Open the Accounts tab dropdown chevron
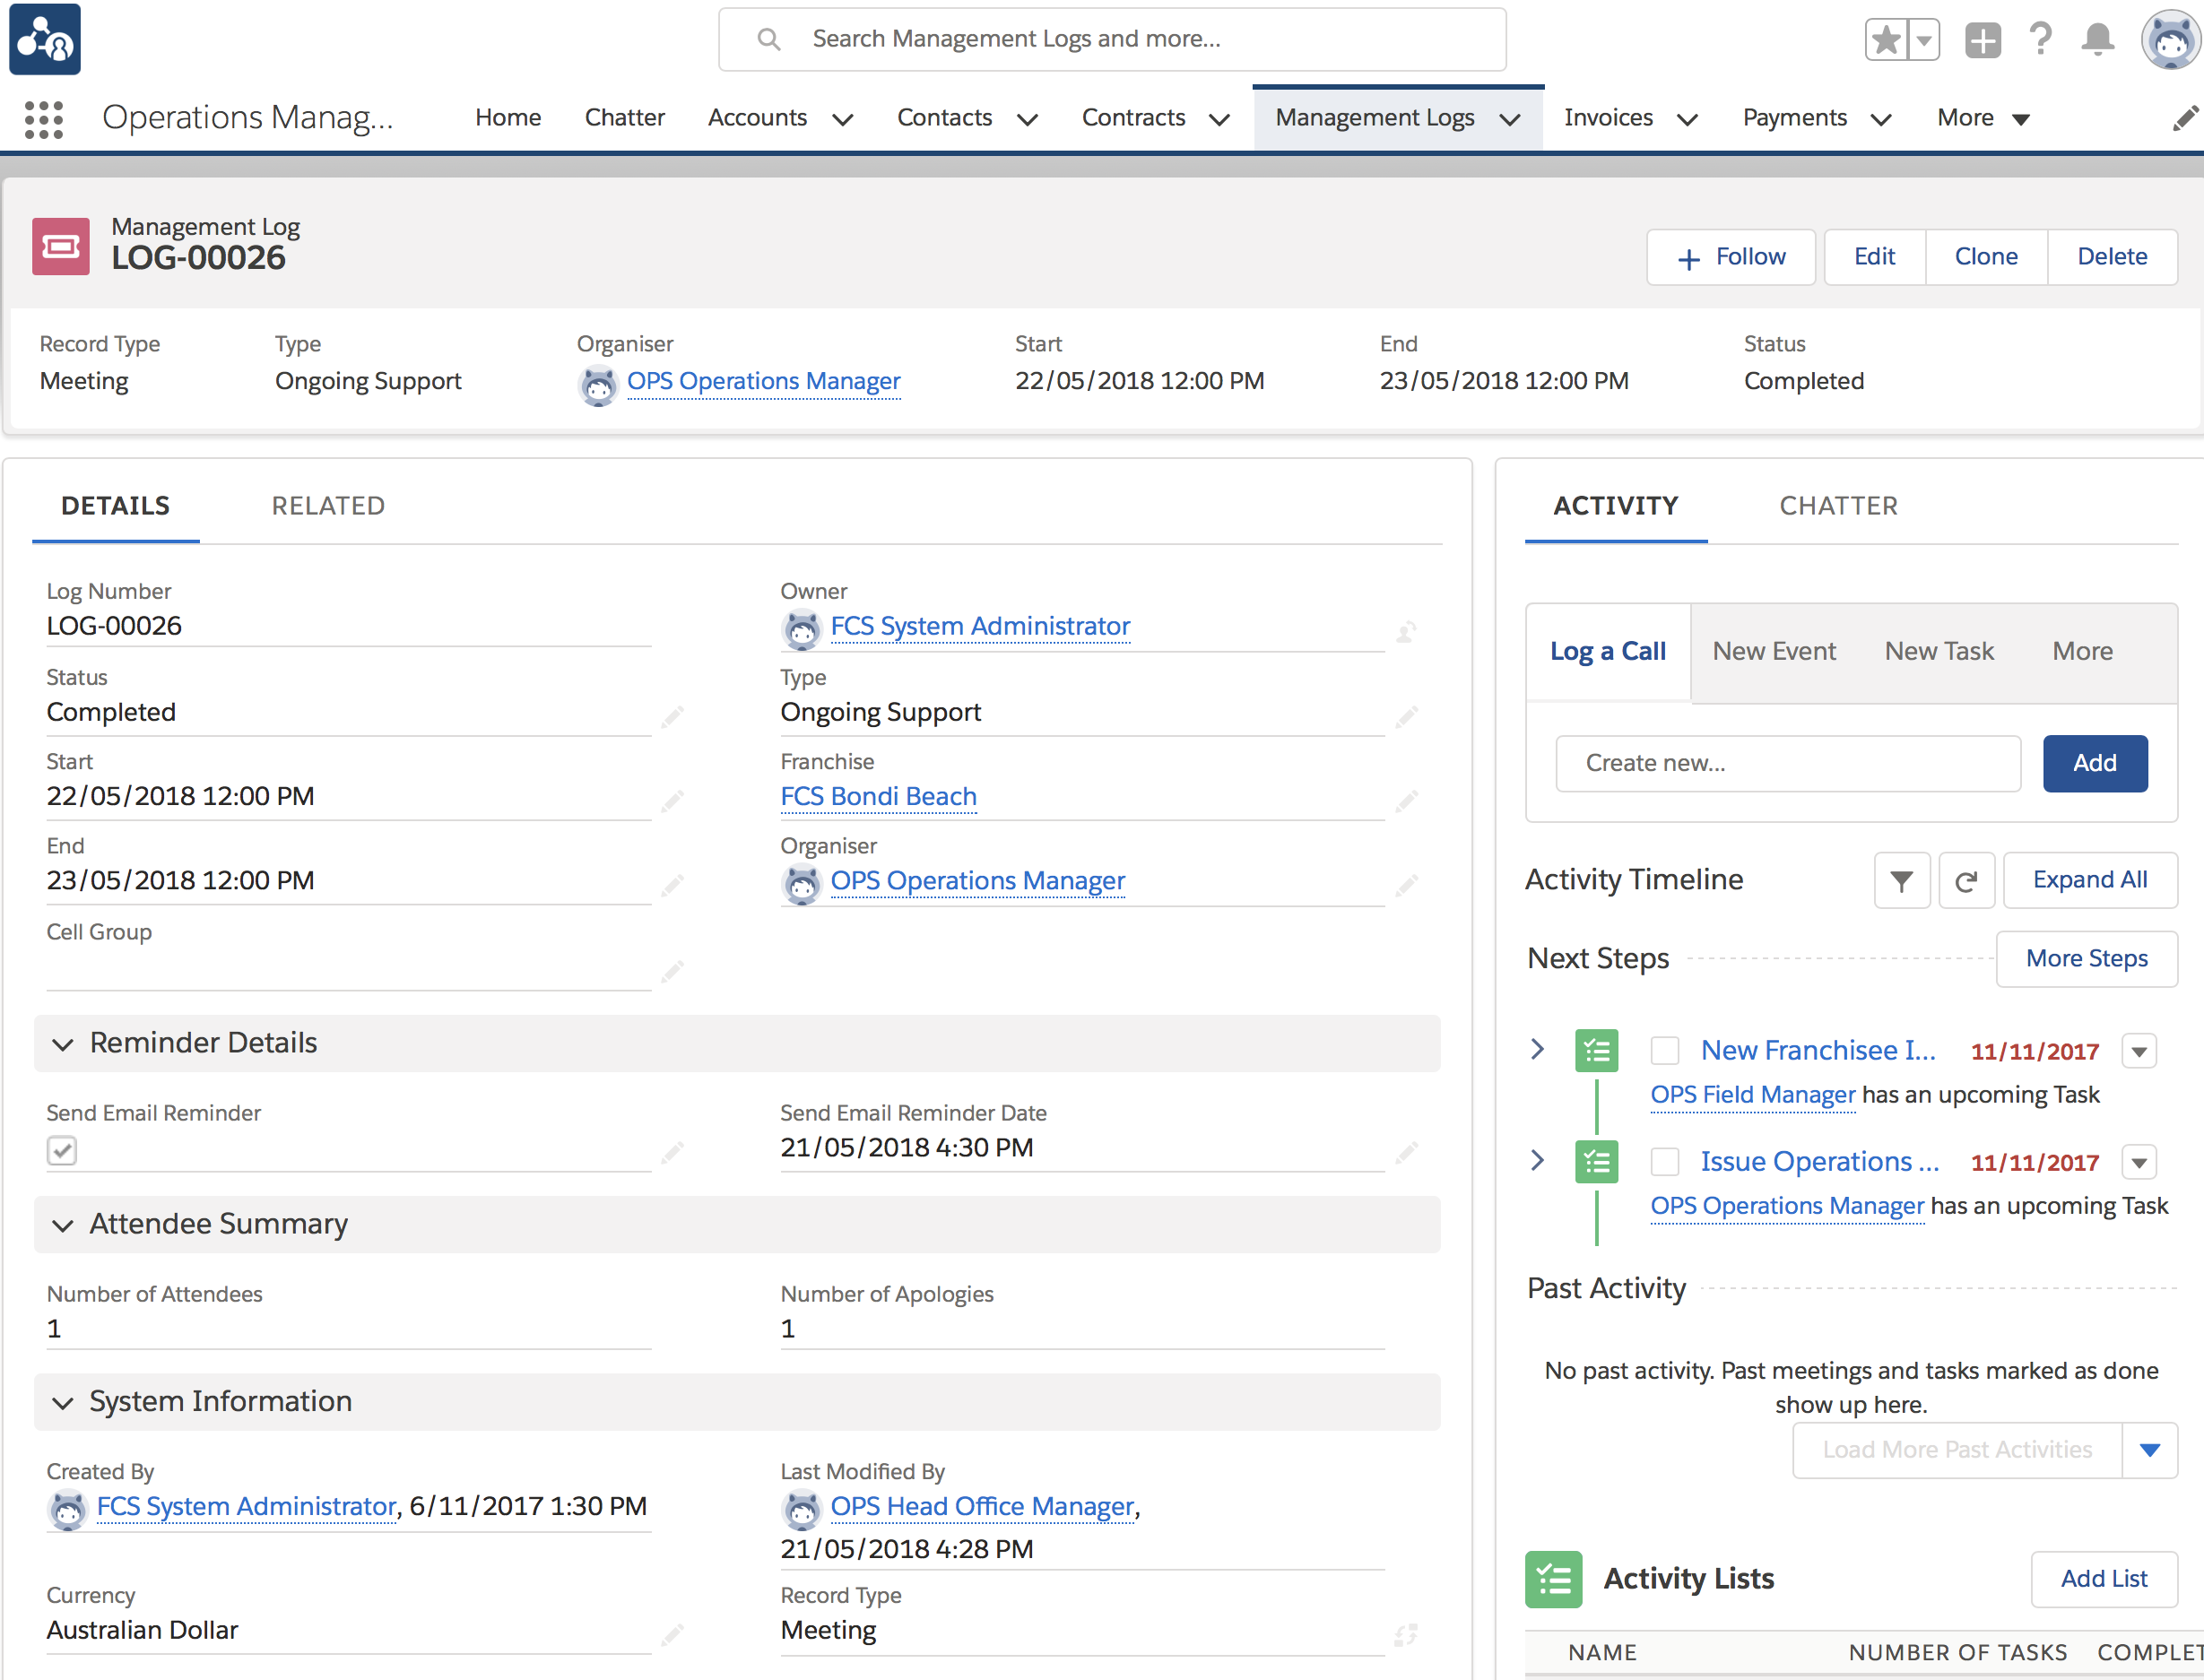Viewport: 2204px width, 1680px height. coord(843,119)
